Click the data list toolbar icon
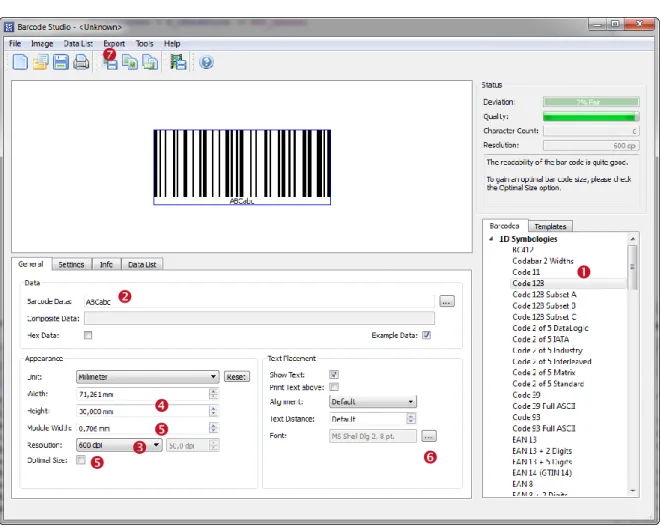Image resolution: width=662 pixels, height=528 pixels. pos(178,62)
